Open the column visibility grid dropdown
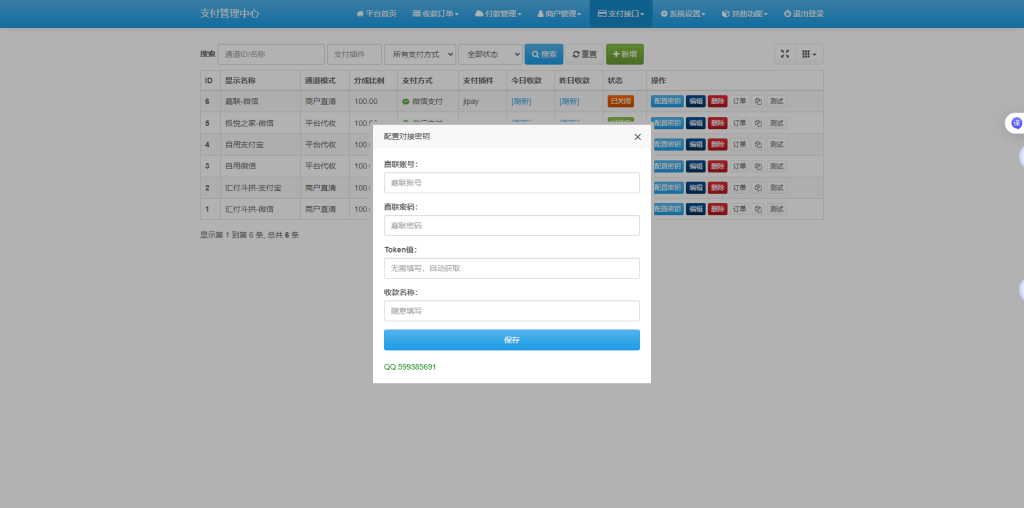This screenshot has width=1024, height=508. click(x=809, y=54)
